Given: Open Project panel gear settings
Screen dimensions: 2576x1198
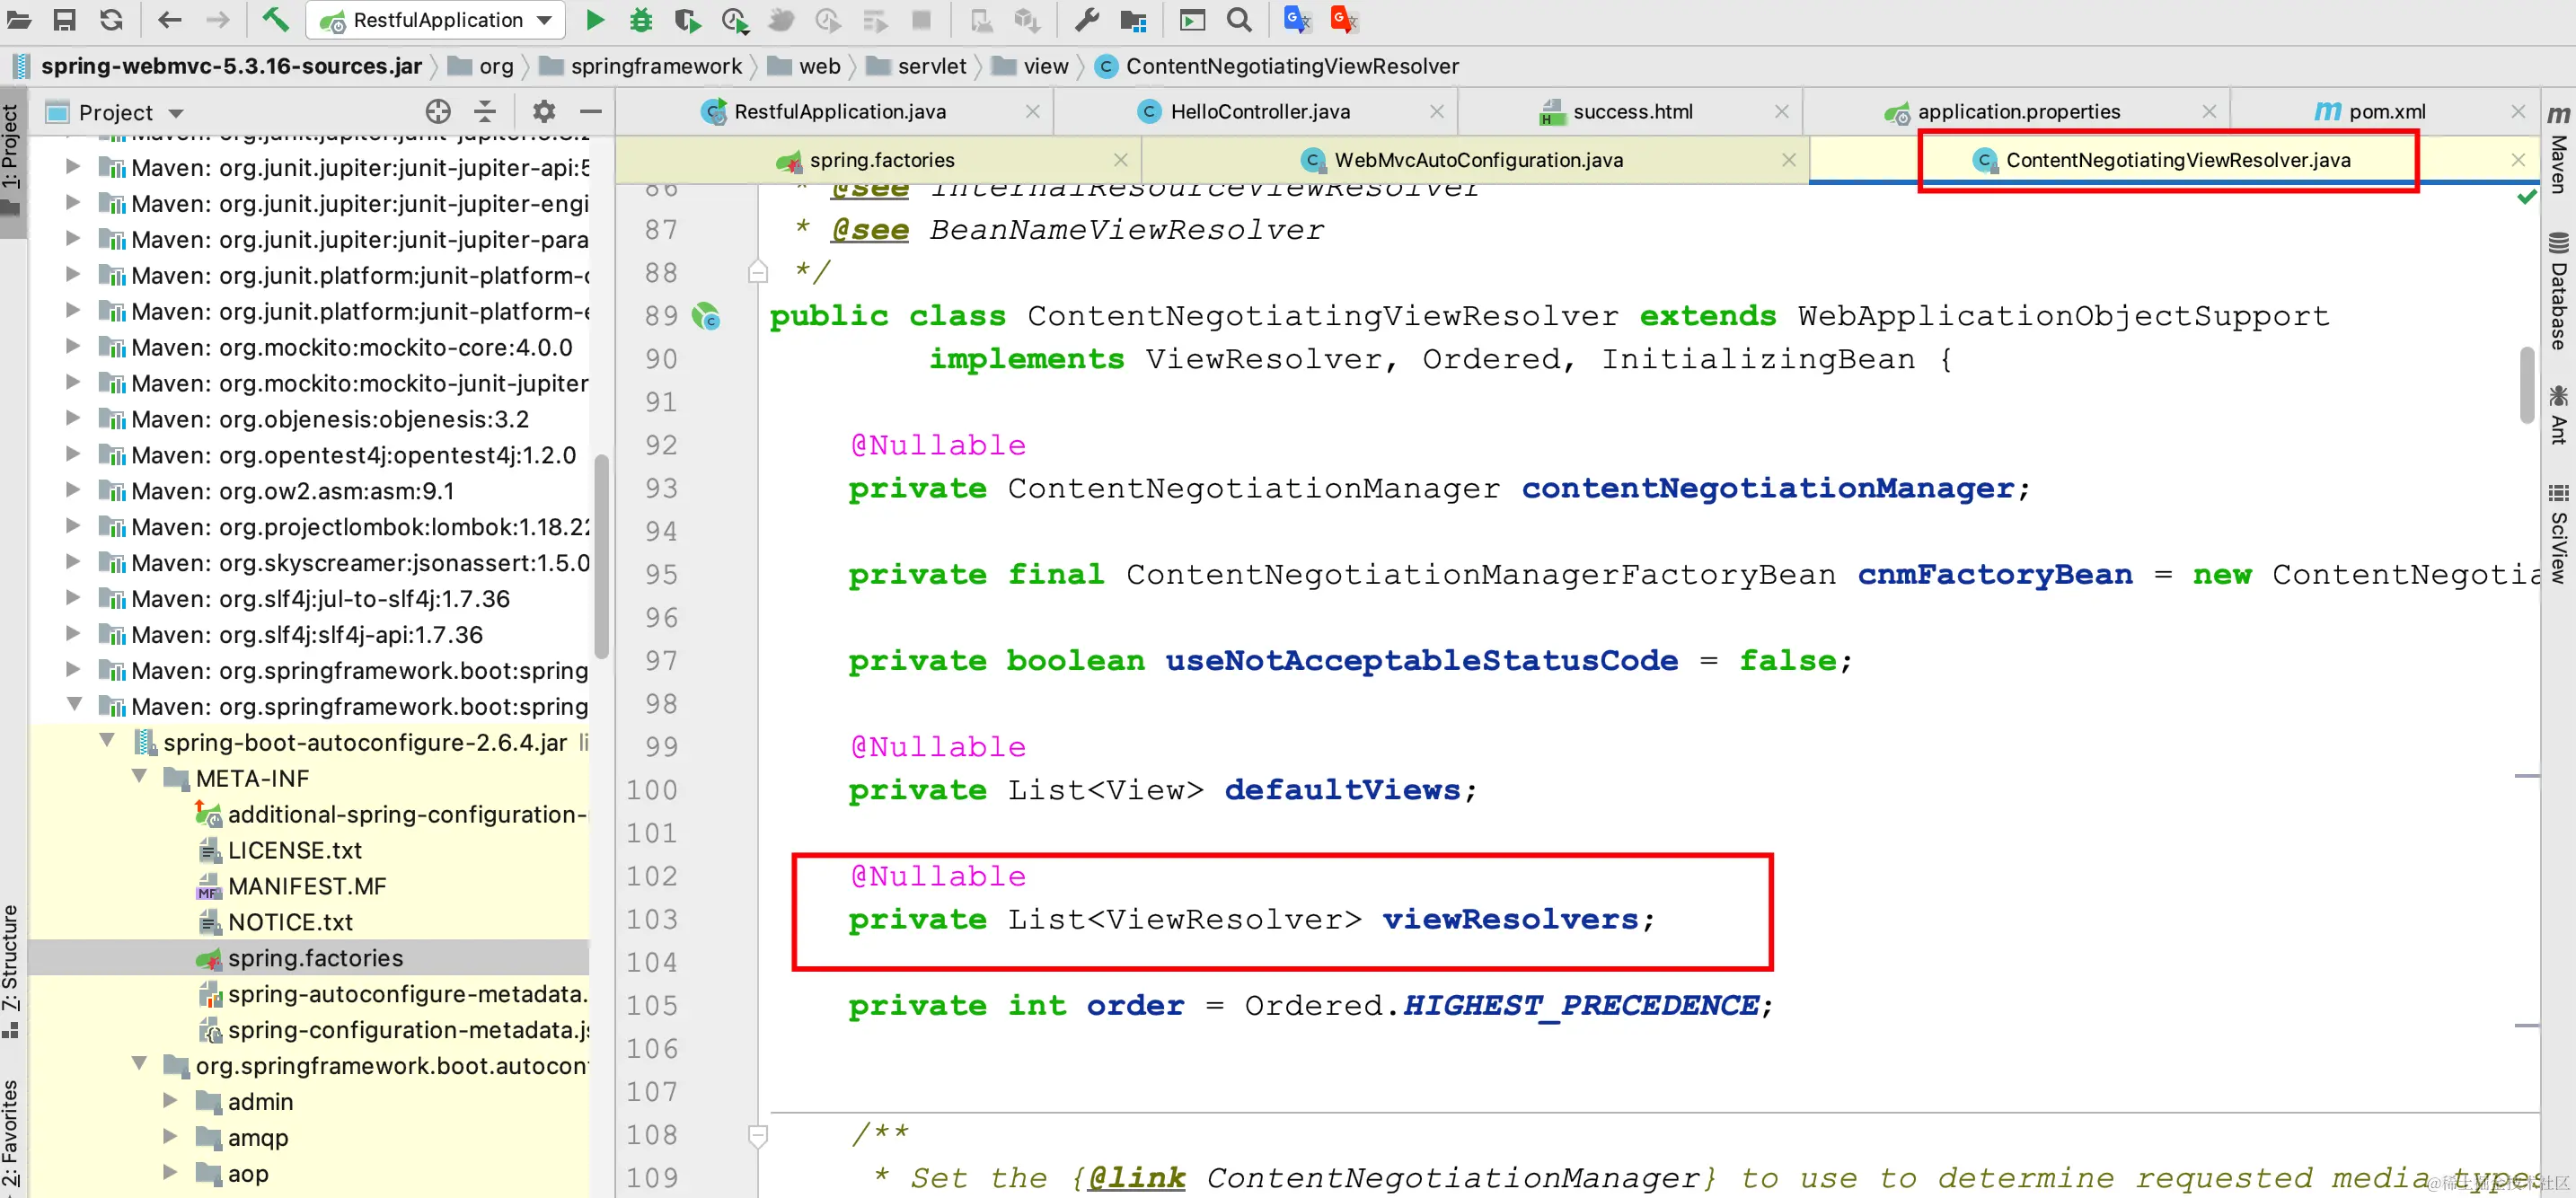Looking at the screenshot, I should tap(543, 111).
